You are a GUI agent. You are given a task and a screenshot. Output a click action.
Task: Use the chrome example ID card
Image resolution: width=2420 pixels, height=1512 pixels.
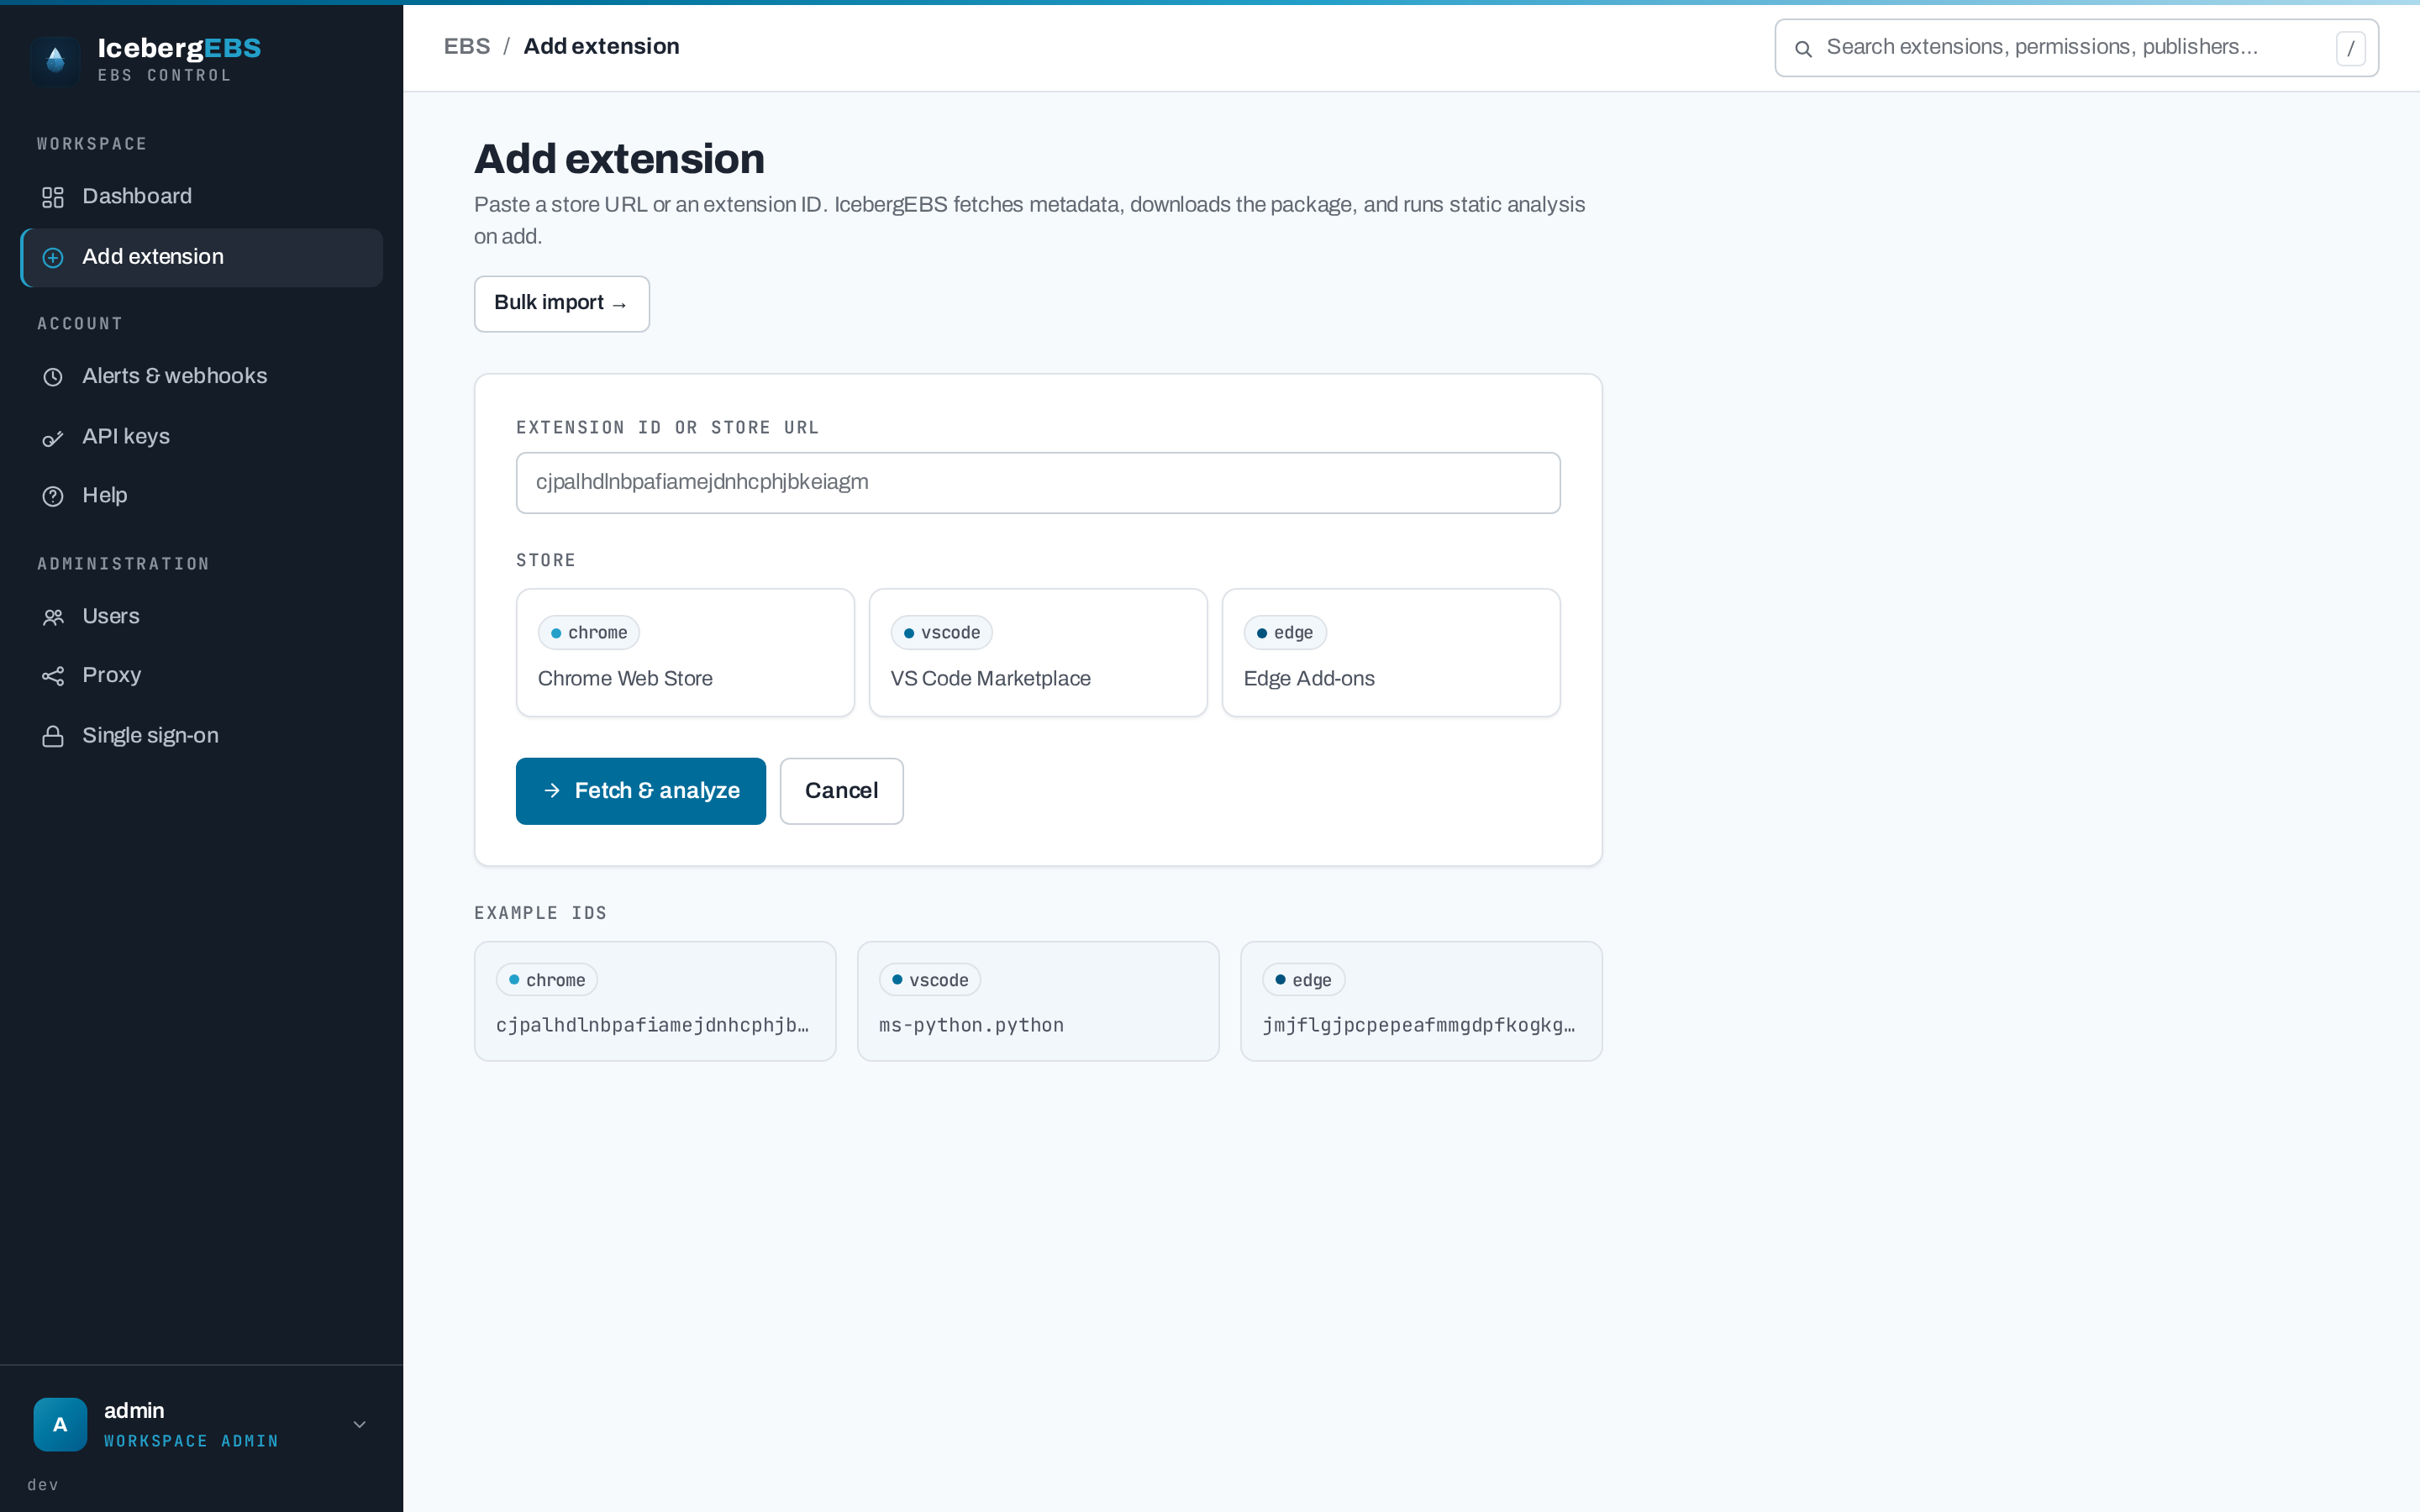pos(655,1001)
